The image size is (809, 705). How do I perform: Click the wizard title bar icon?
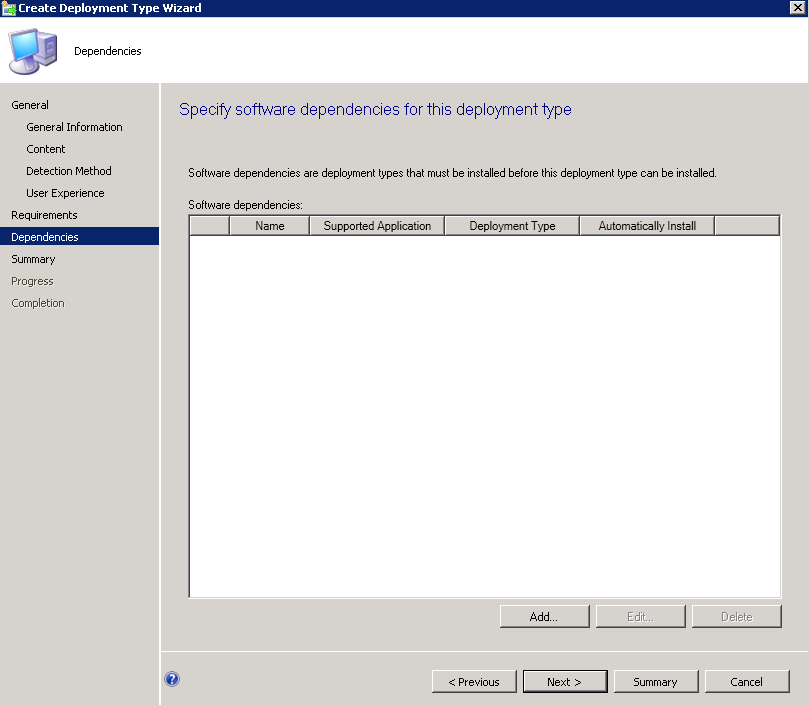click(9, 8)
